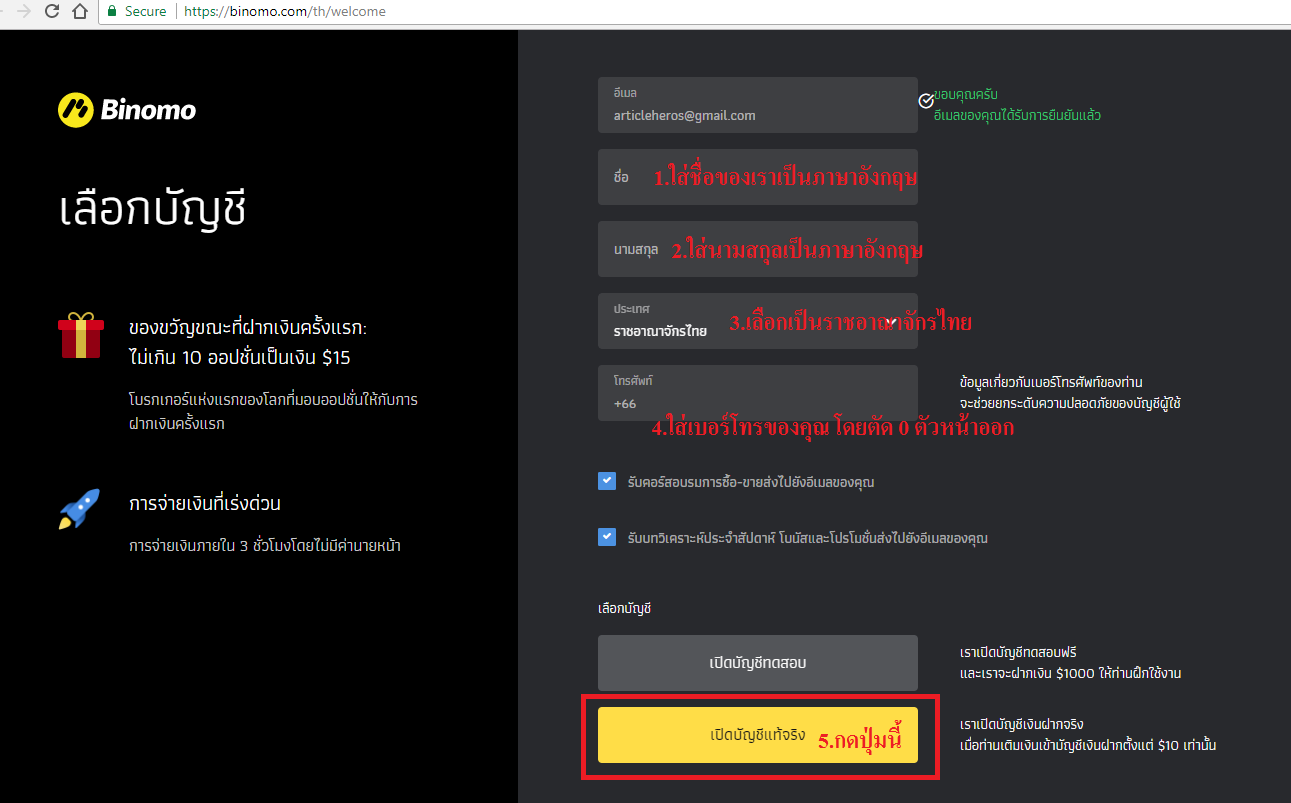Click the email field articleheros@gmail.com
The height and width of the screenshot is (803, 1291).
tap(758, 105)
